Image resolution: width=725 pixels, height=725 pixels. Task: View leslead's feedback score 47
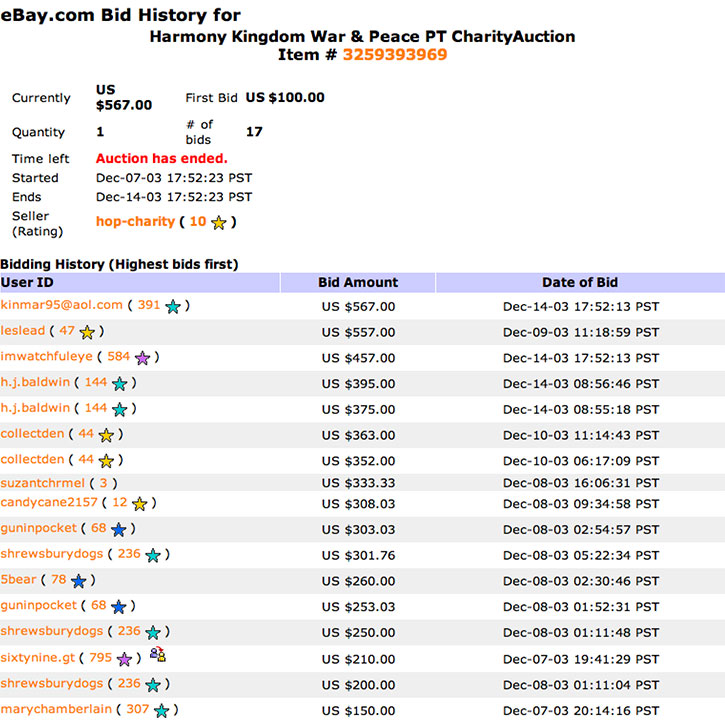point(67,331)
